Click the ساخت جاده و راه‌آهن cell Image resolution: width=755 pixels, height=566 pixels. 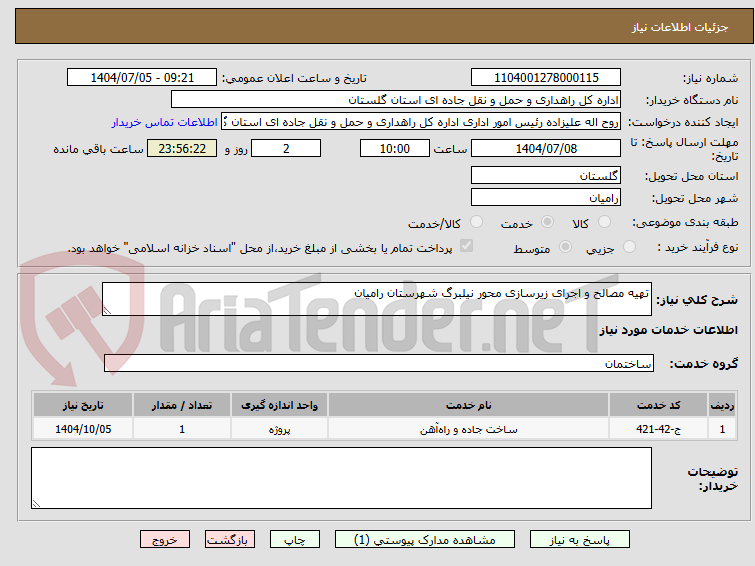[x=469, y=429]
